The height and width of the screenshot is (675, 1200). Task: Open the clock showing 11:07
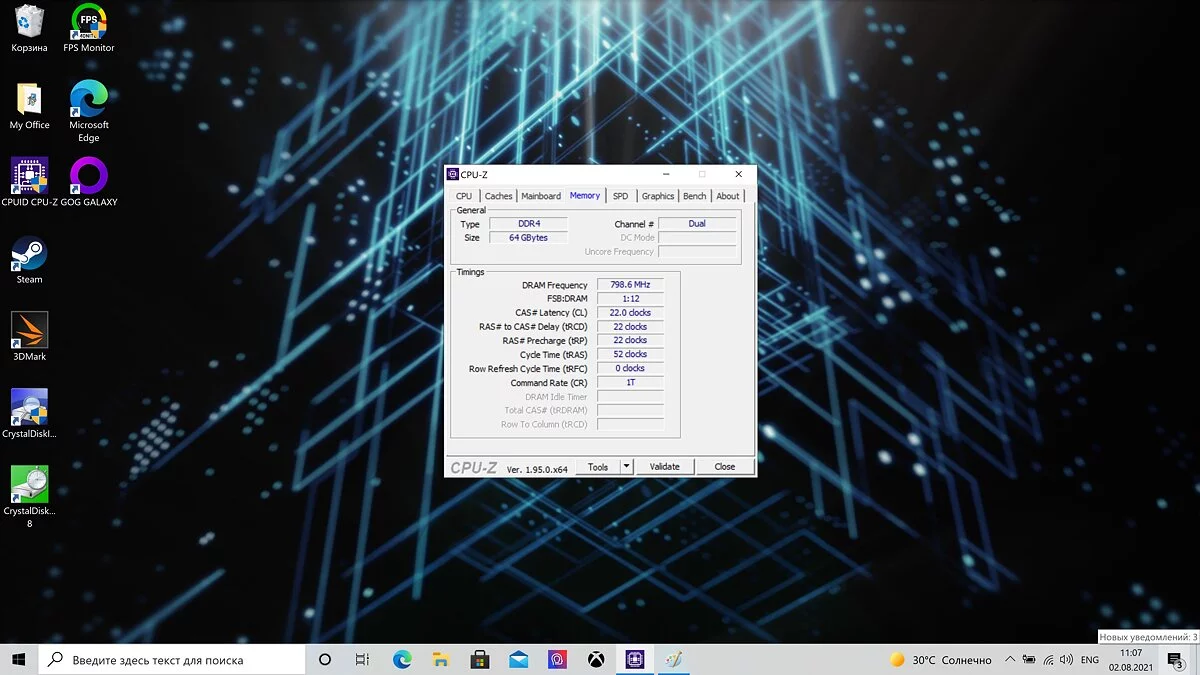[x=1131, y=660]
